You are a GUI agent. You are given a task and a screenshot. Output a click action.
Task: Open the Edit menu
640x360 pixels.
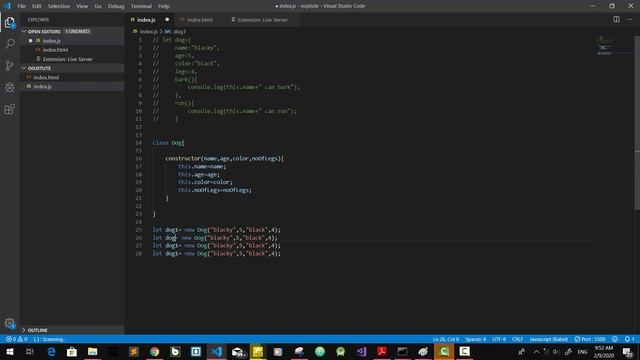[37, 6]
